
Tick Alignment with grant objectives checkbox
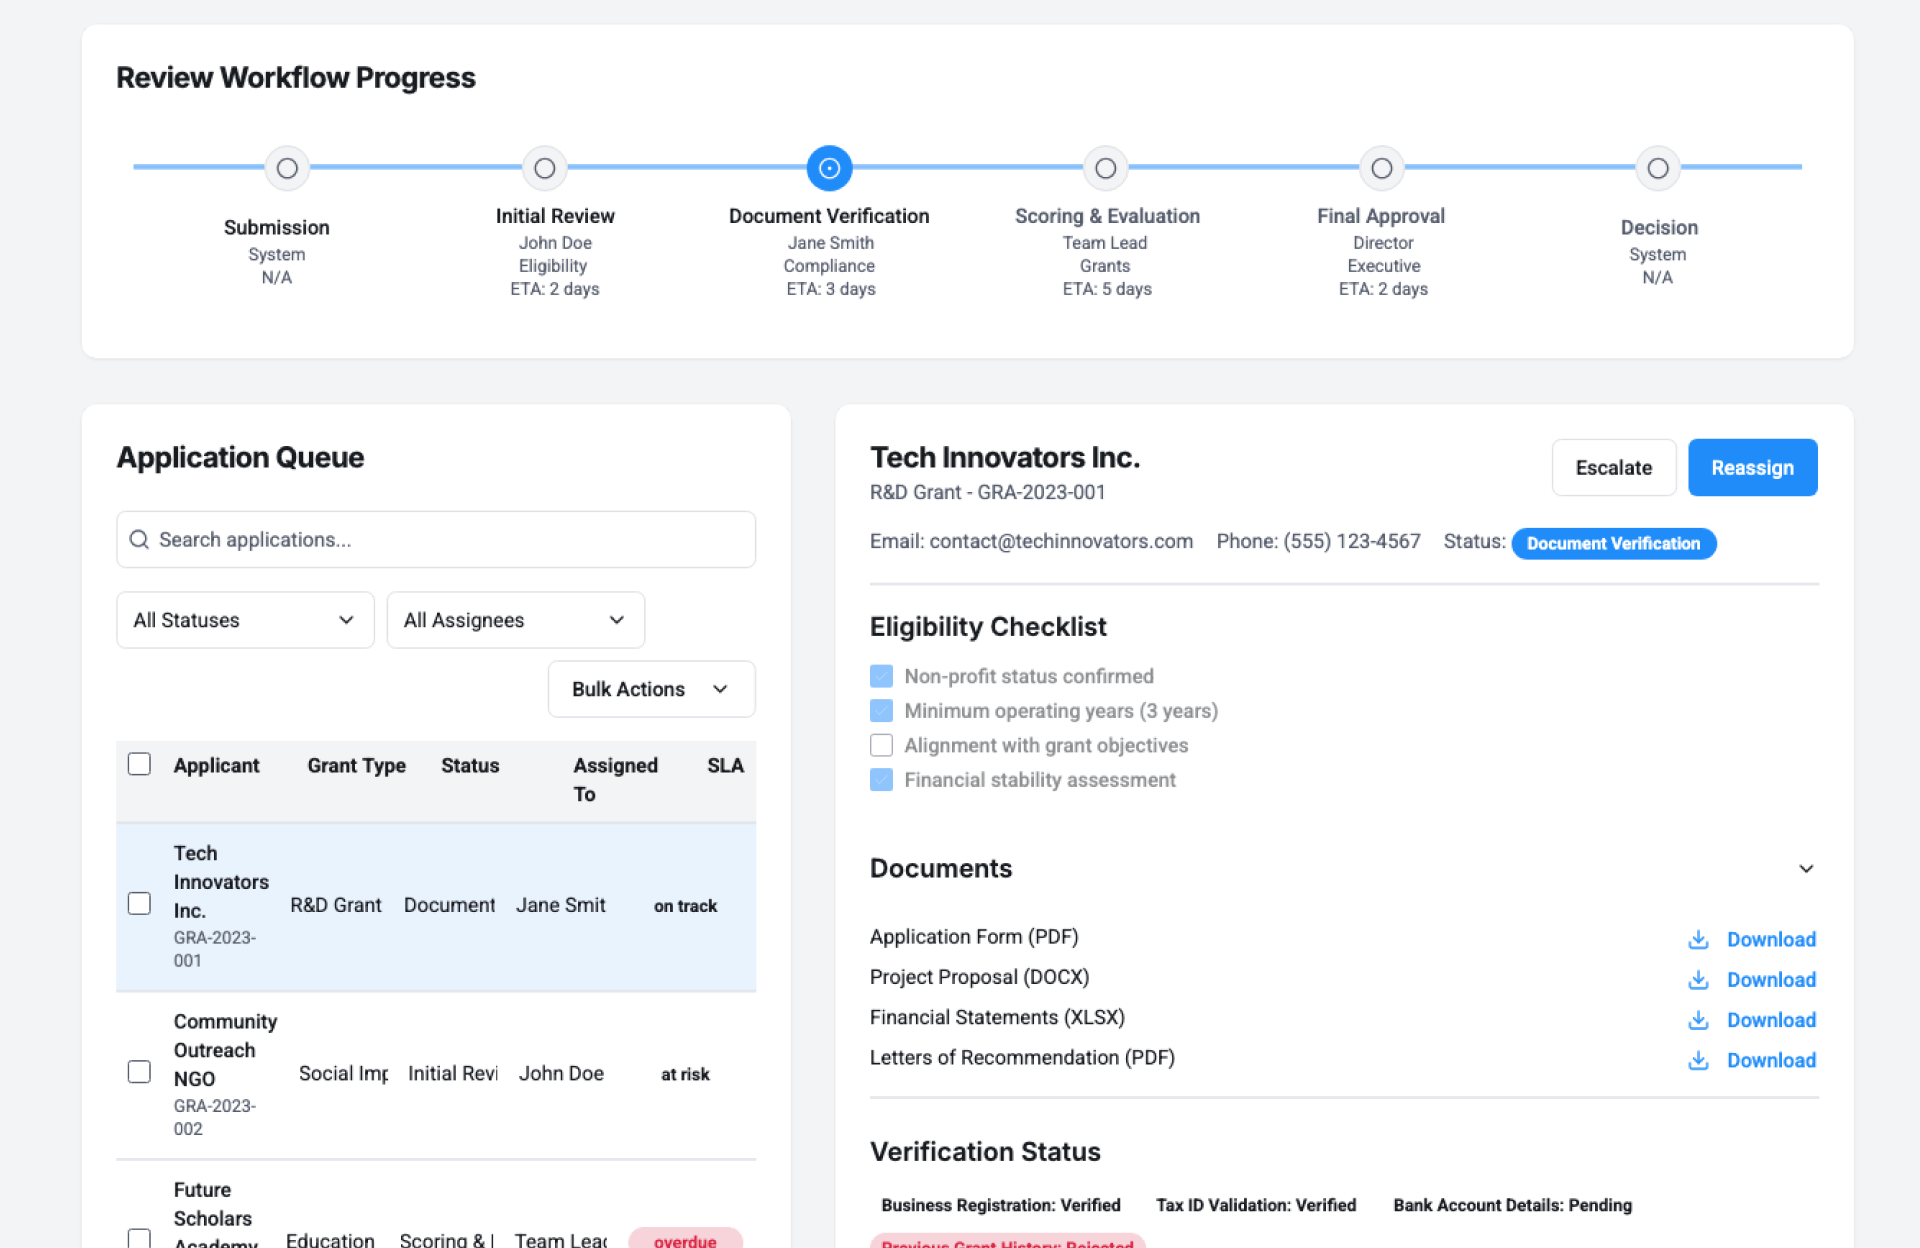[x=881, y=745]
